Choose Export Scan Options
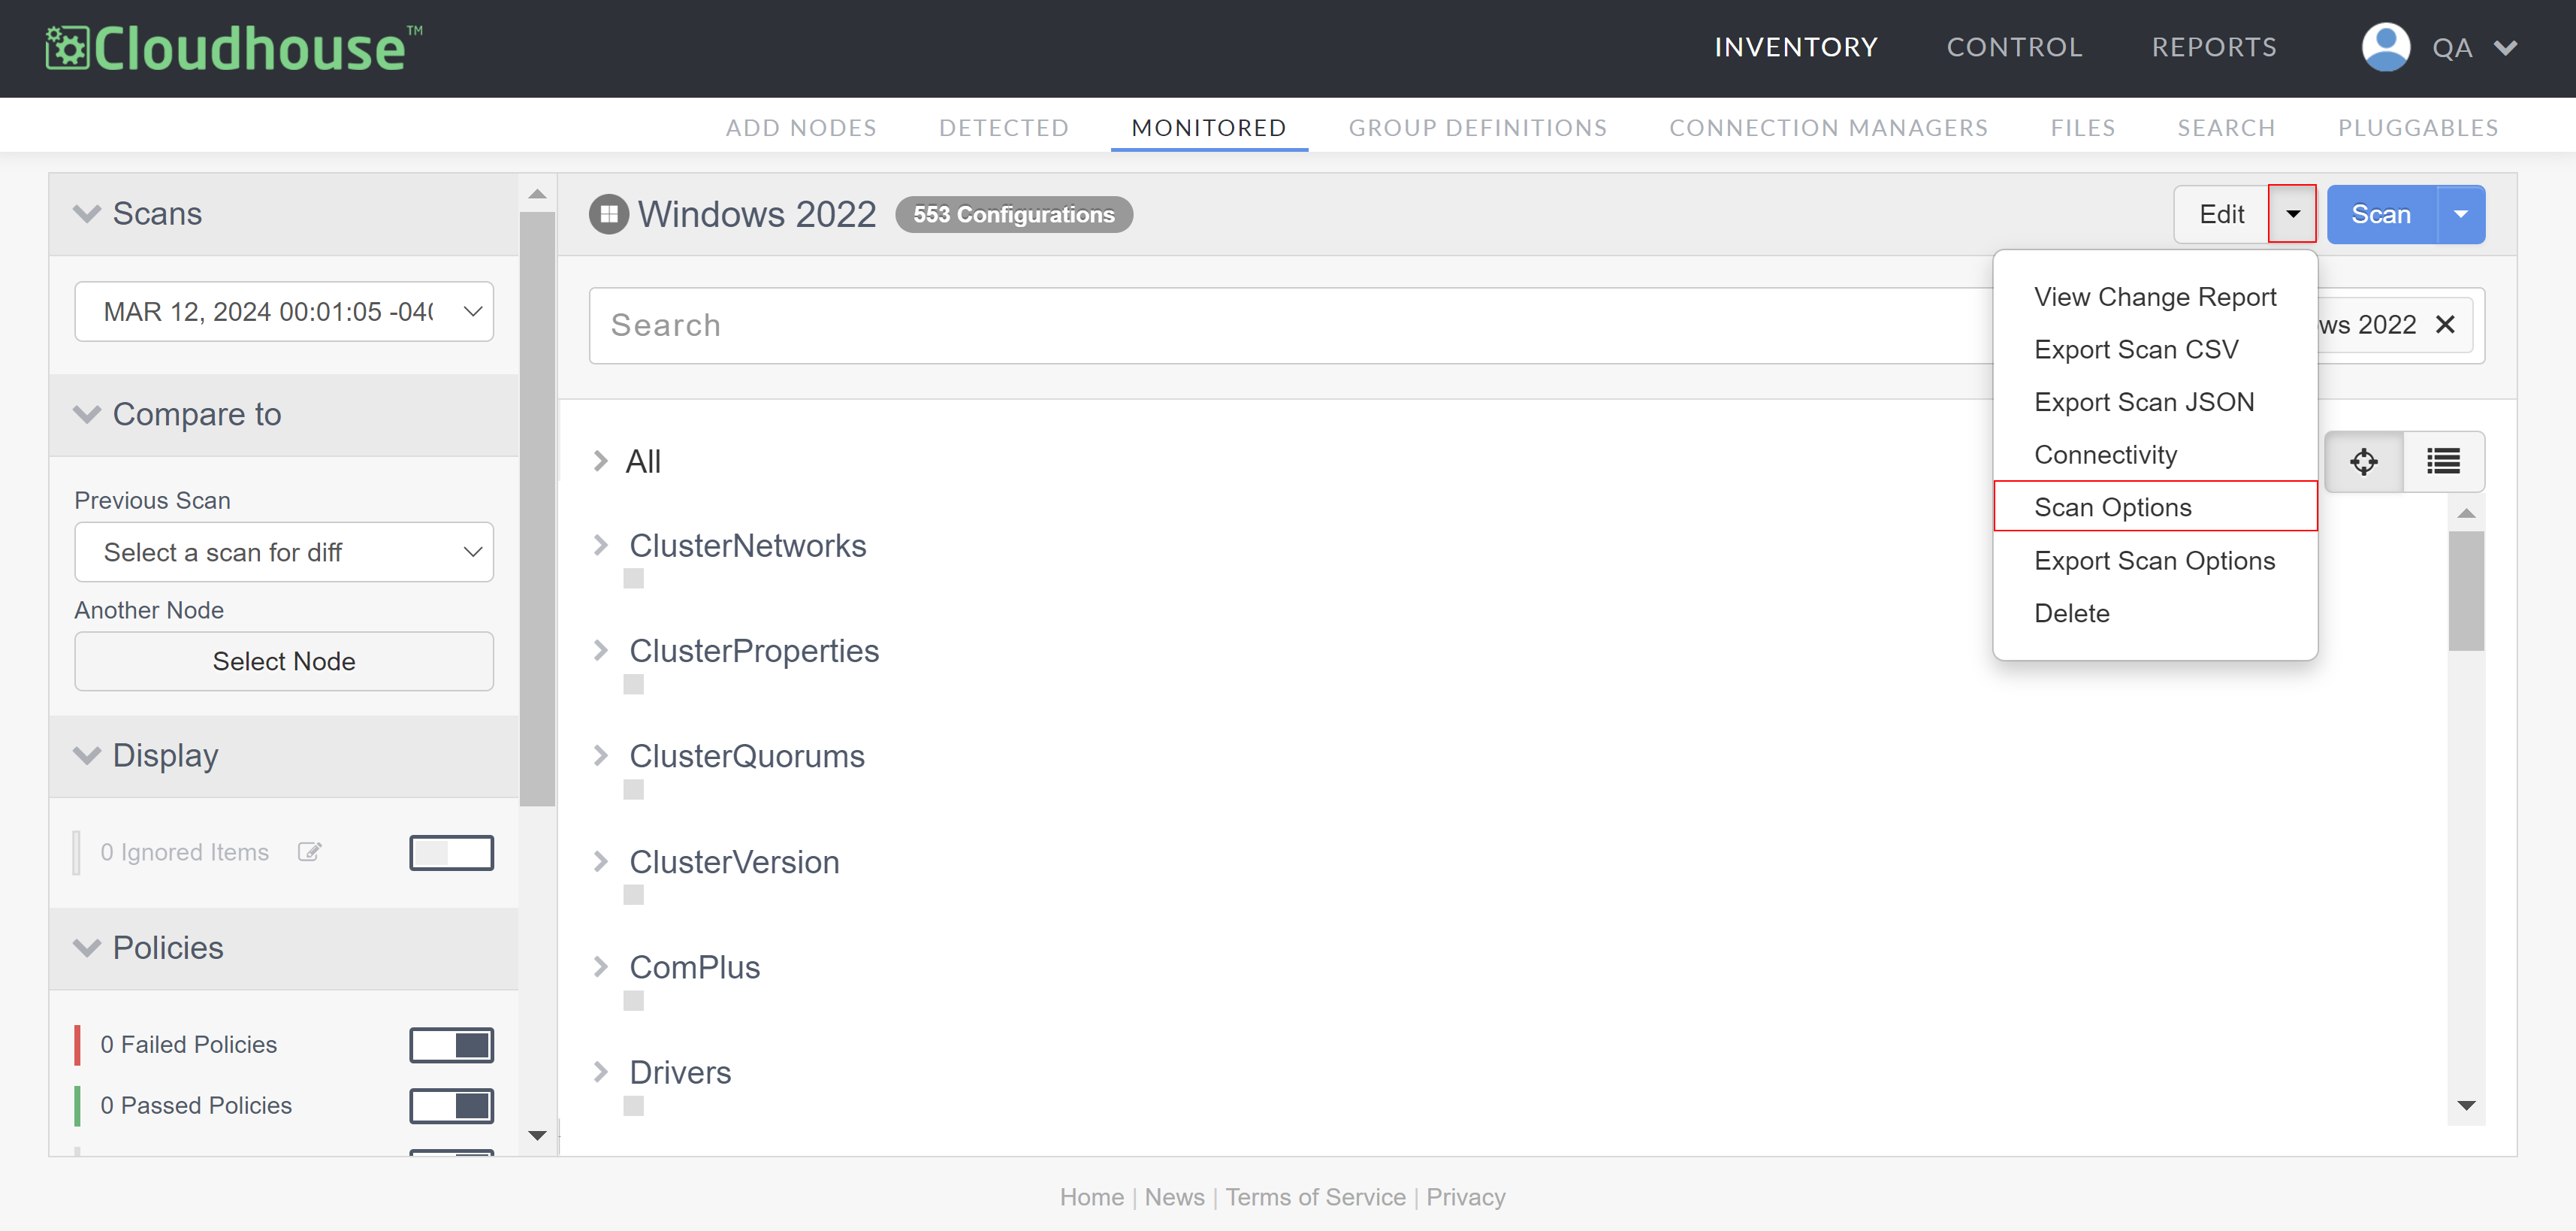Screen dimensions: 2576x1231 tap(2155, 561)
